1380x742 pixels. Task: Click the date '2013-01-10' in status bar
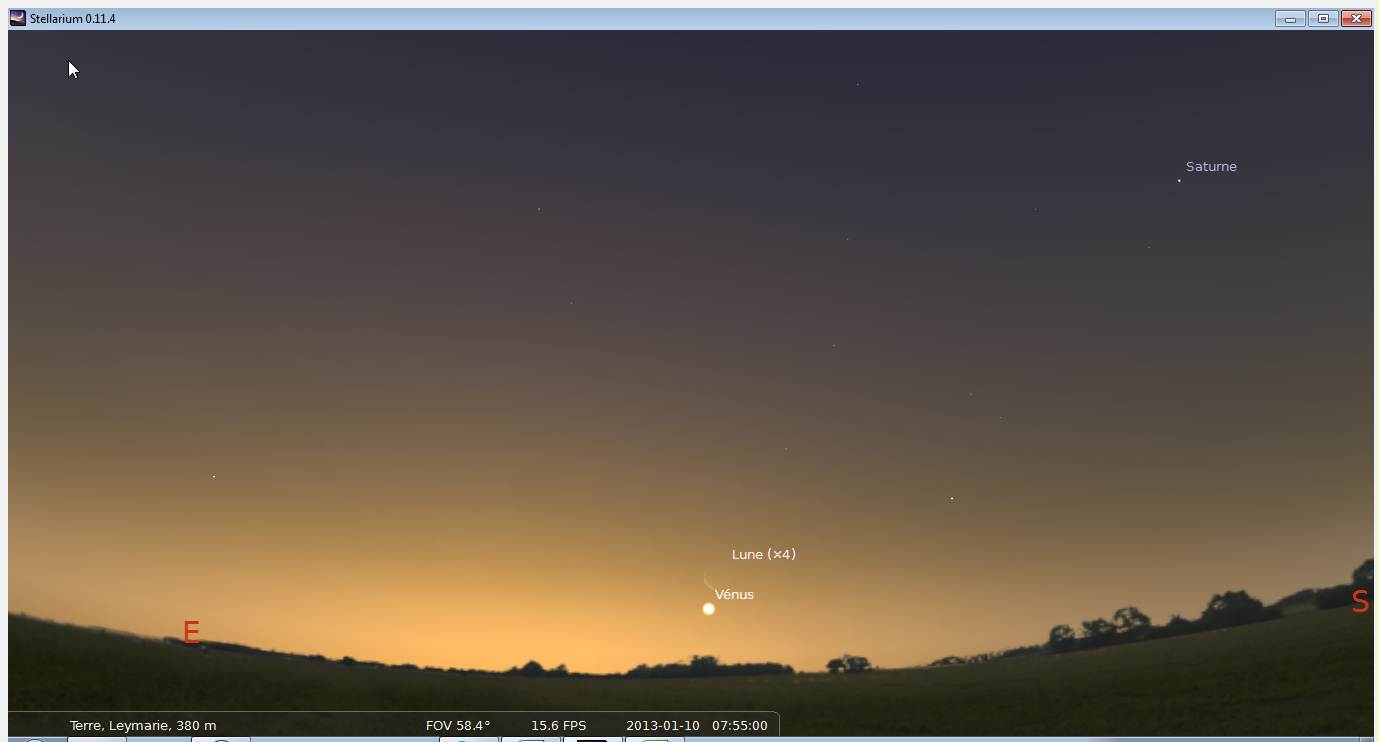tap(663, 726)
